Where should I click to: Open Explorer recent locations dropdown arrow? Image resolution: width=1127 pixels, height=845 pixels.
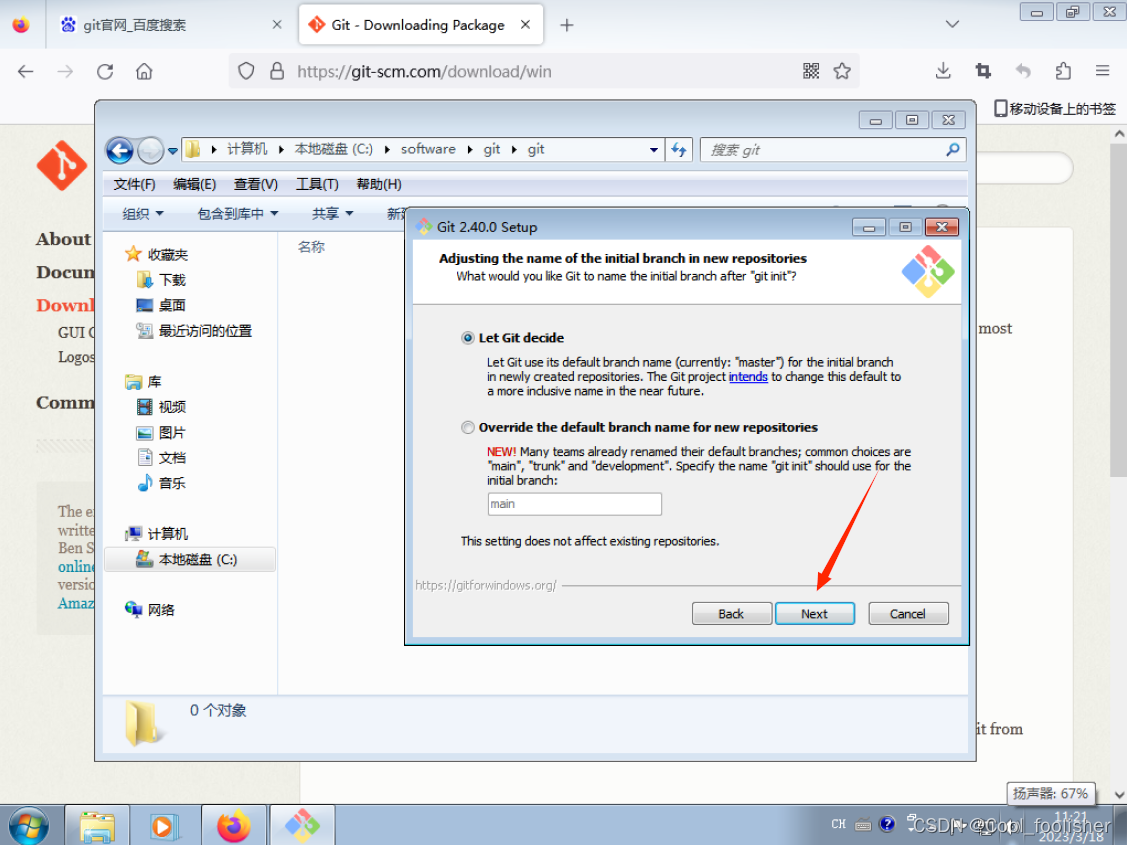point(172,151)
